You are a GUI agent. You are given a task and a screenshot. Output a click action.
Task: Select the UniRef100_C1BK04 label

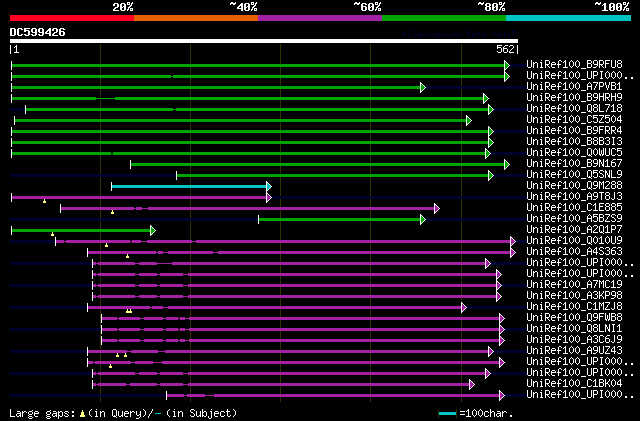coord(574,384)
